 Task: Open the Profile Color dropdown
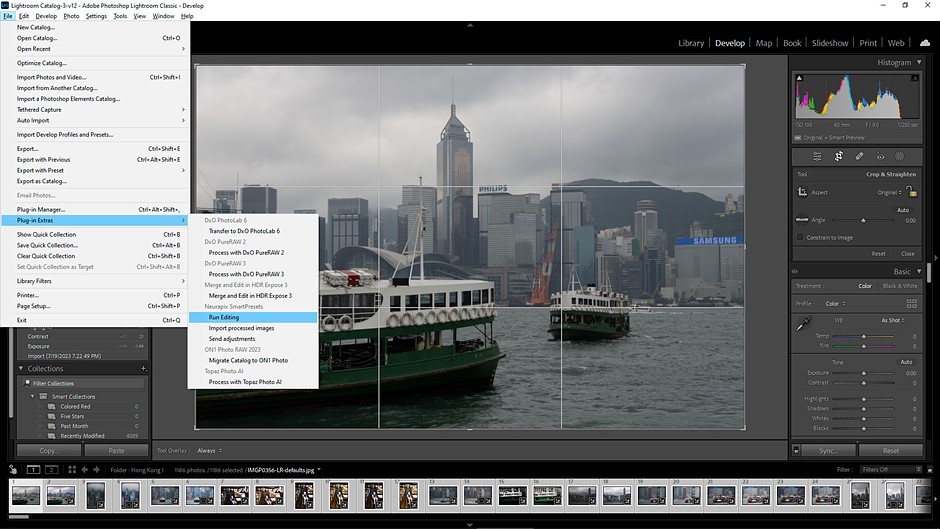pyautogui.click(x=836, y=303)
